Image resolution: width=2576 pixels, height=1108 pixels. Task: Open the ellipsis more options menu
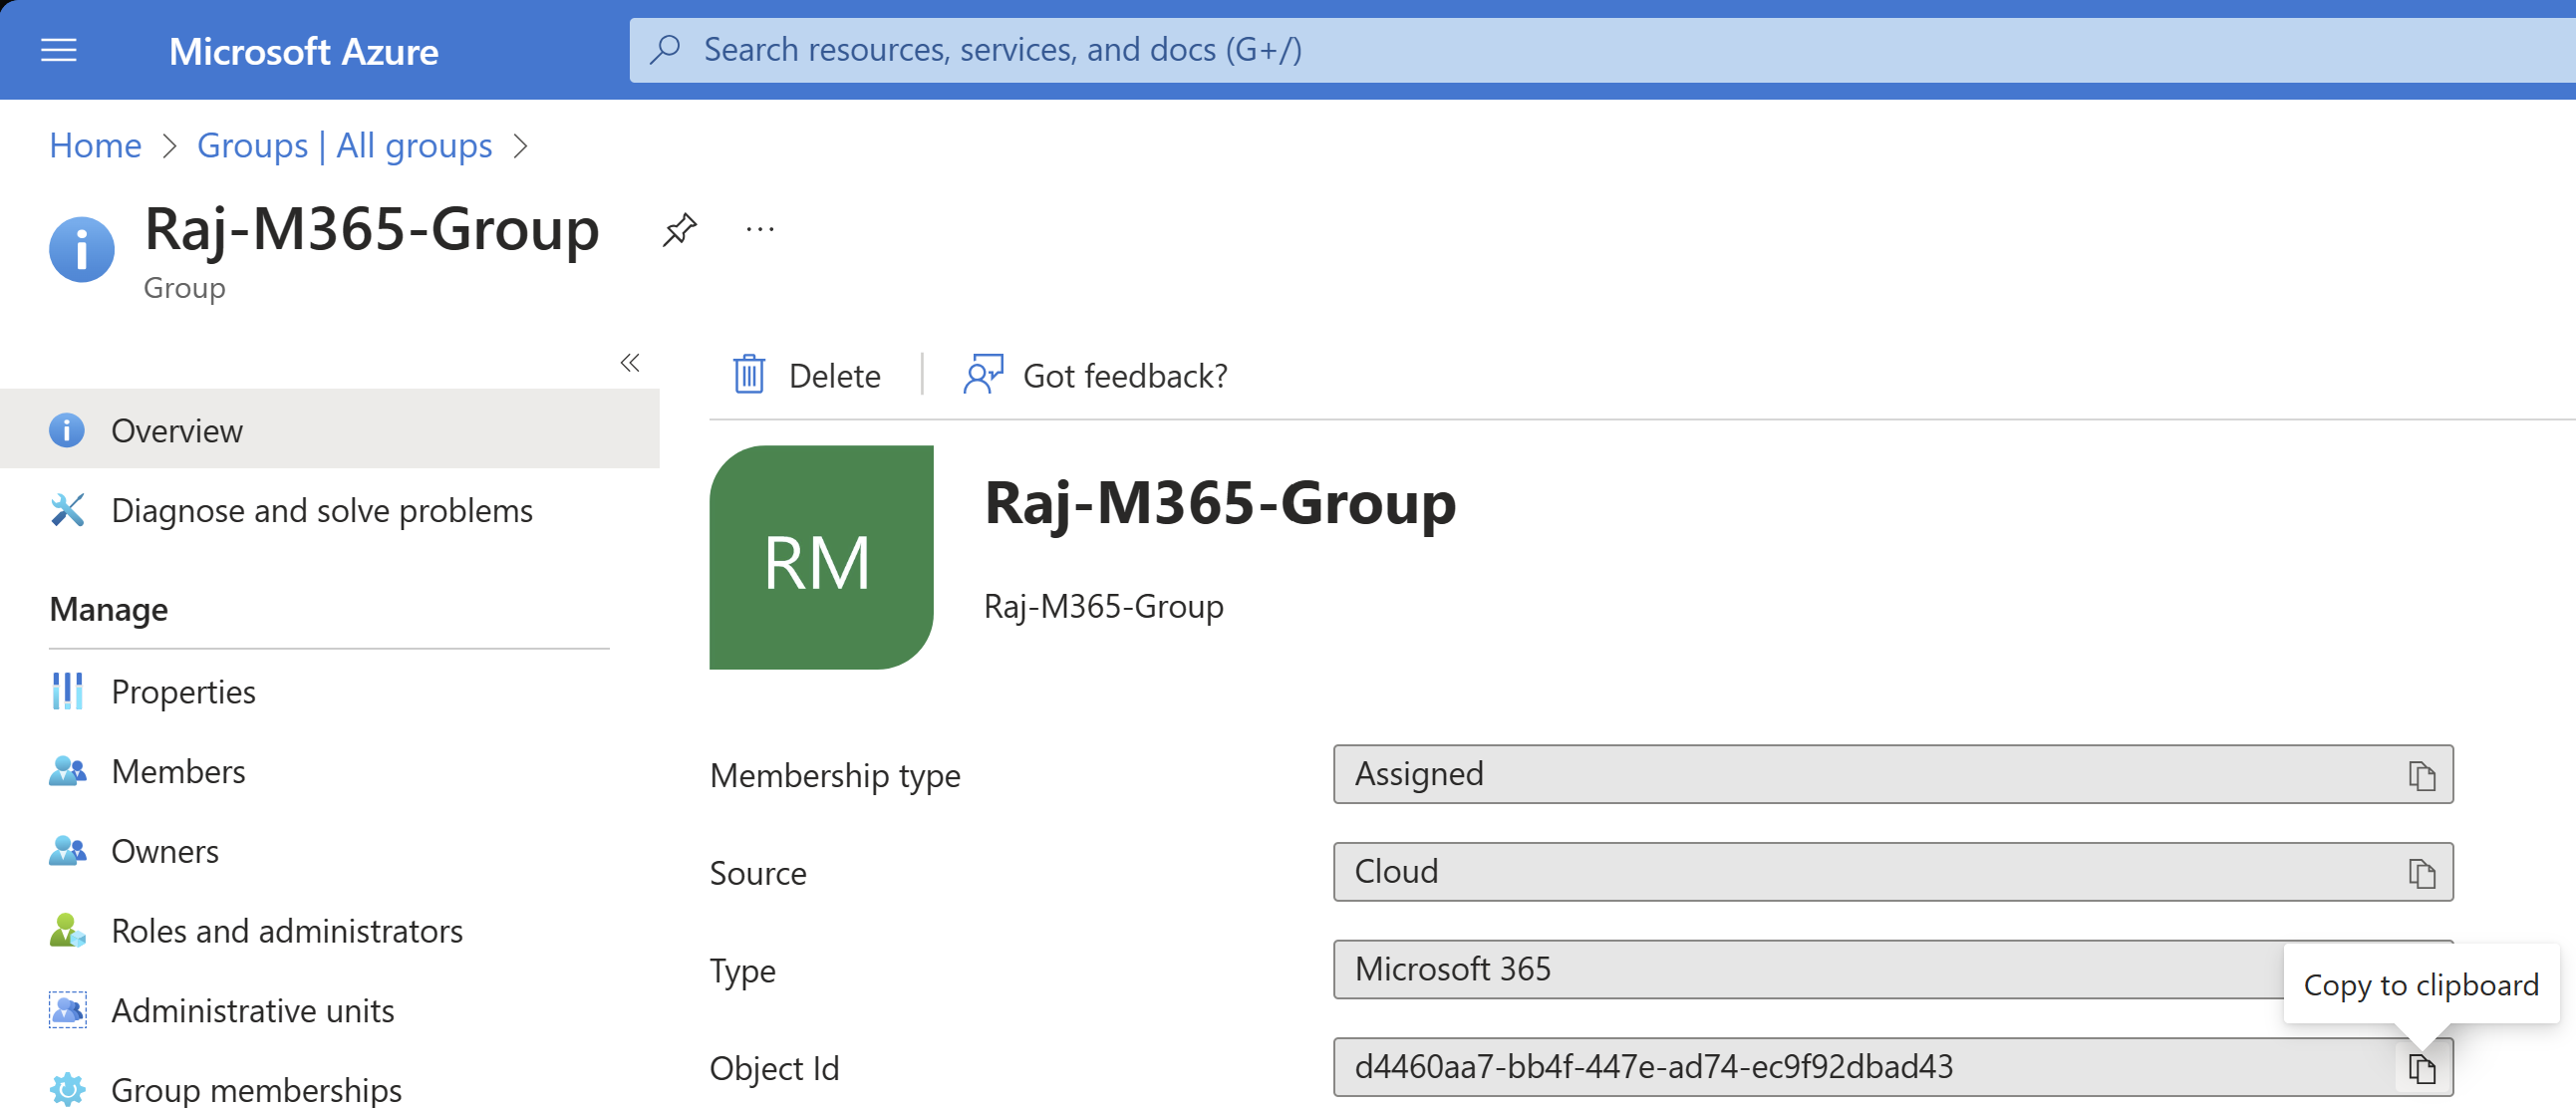coord(759,229)
